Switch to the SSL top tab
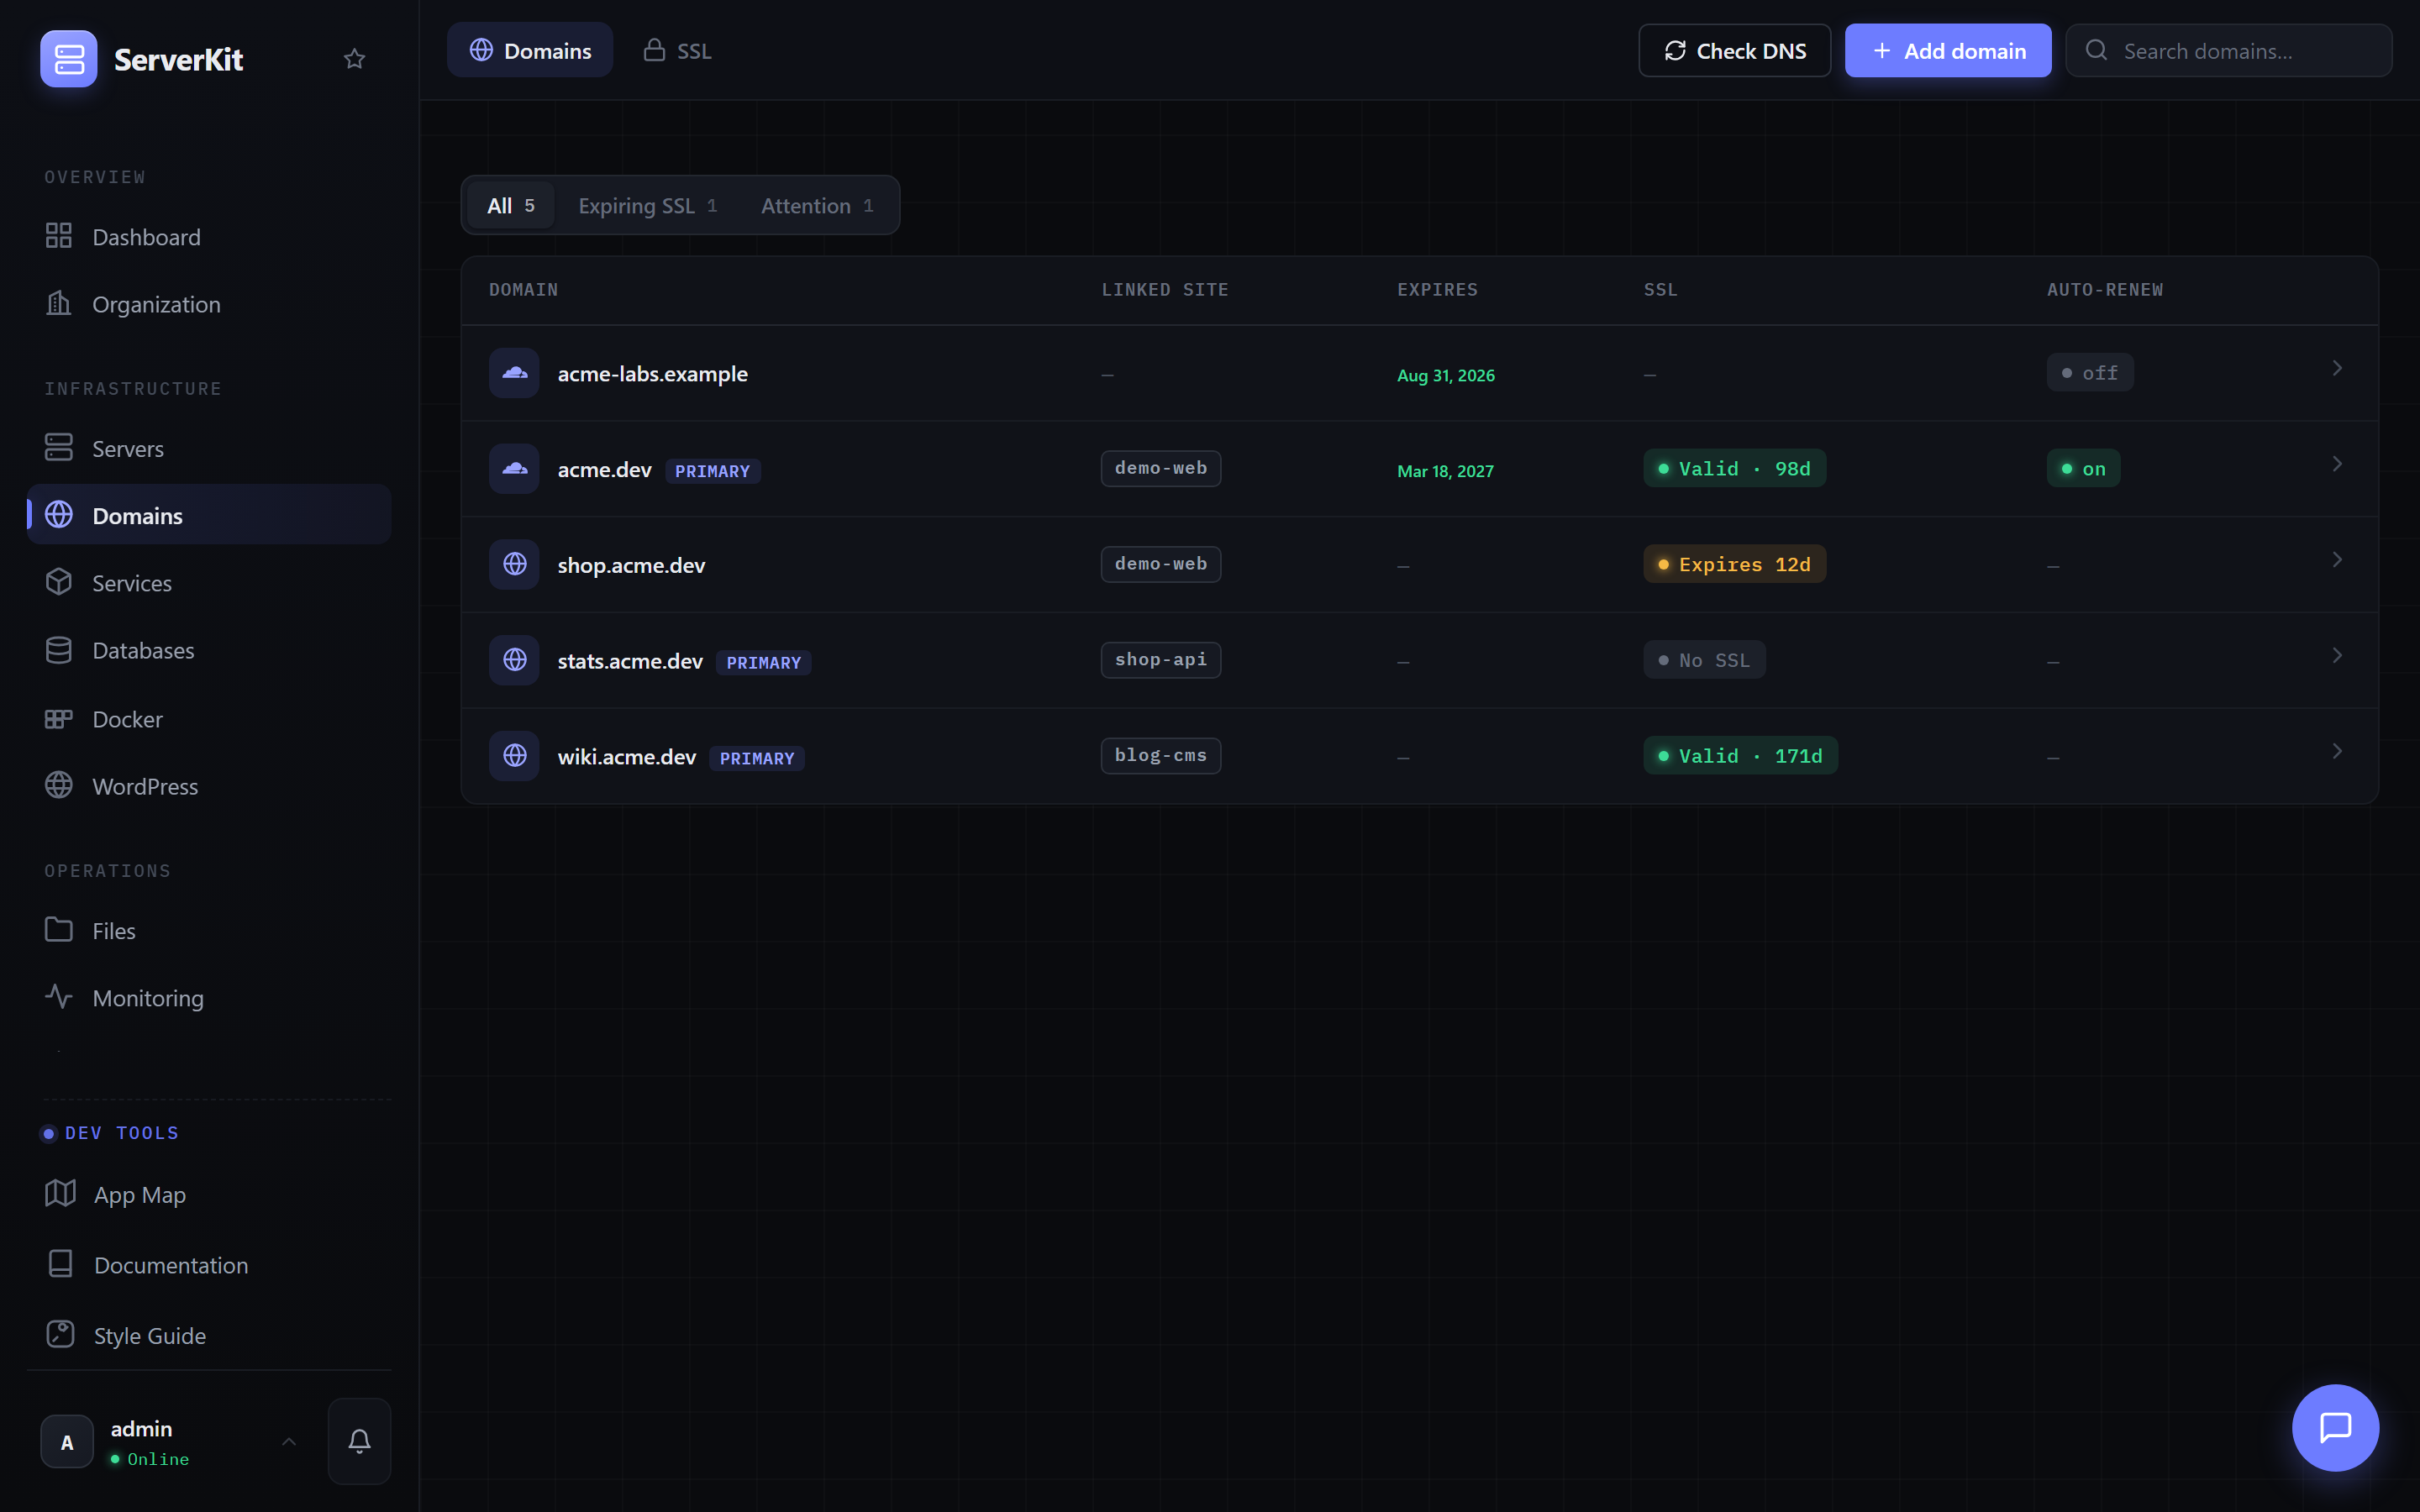The height and width of the screenshot is (1512, 2420). 677,50
